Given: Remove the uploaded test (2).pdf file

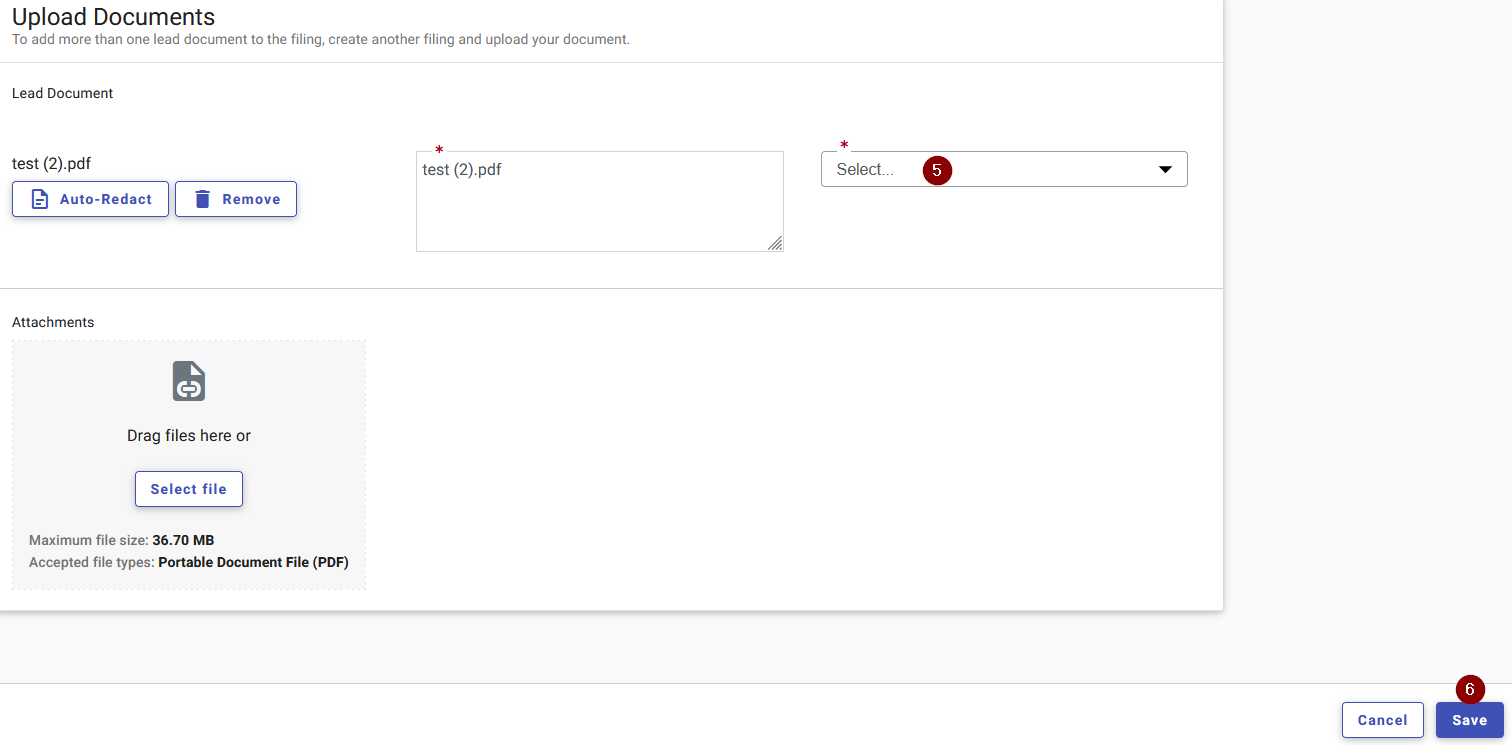Looking at the screenshot, I should pyautogui.click(x=235, y=199).
